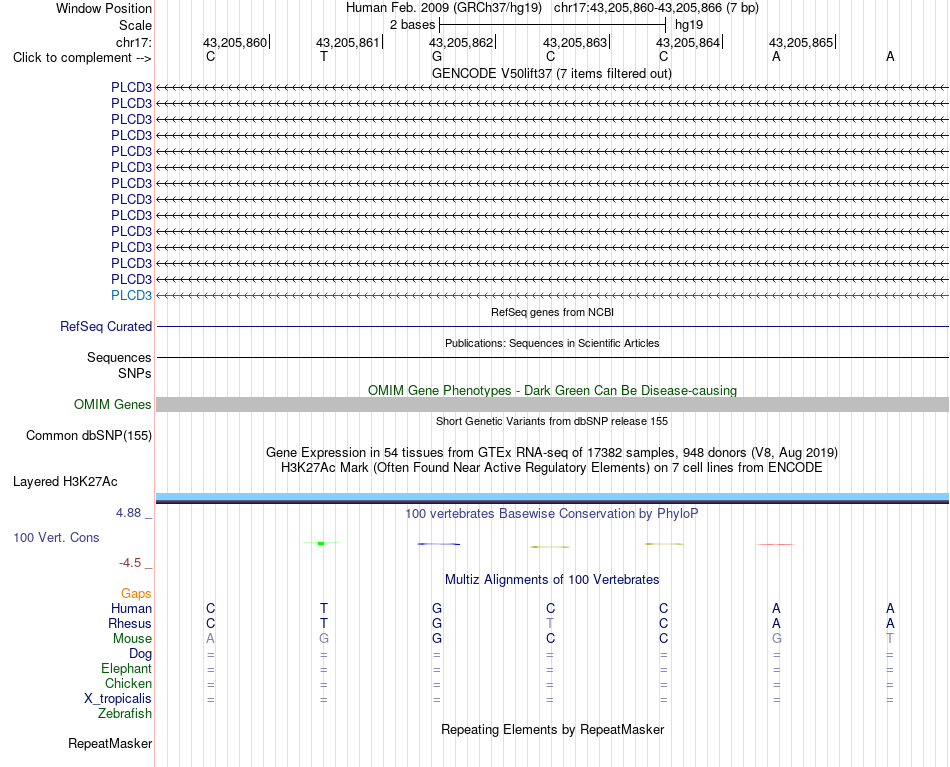Click the RepeatMasker track label
Image resolution: width=950 pixels, height=767 pixels.
110,743
